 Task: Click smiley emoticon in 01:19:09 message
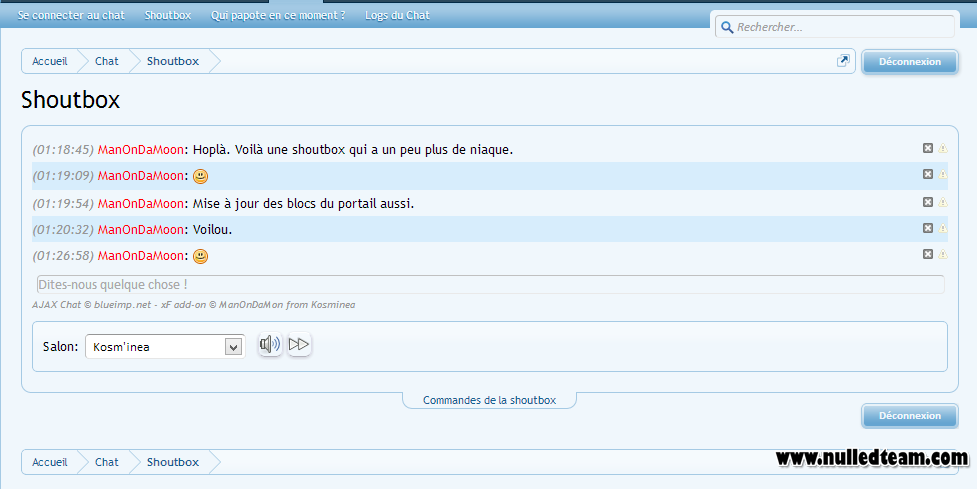[200, 177]
